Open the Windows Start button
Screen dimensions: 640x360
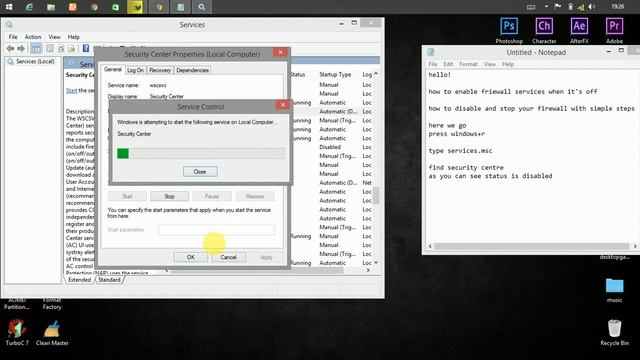[9, 7]
